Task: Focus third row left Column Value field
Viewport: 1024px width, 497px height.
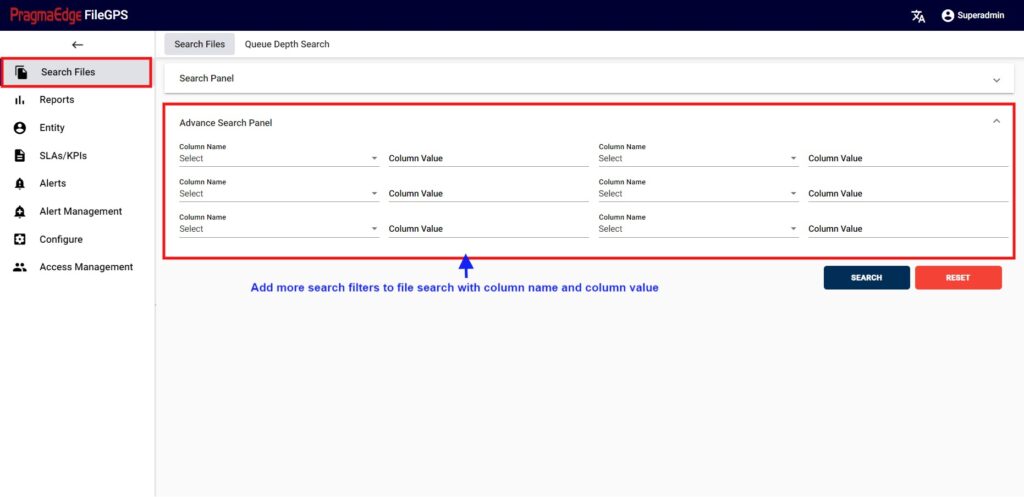Action: (488, 229)
